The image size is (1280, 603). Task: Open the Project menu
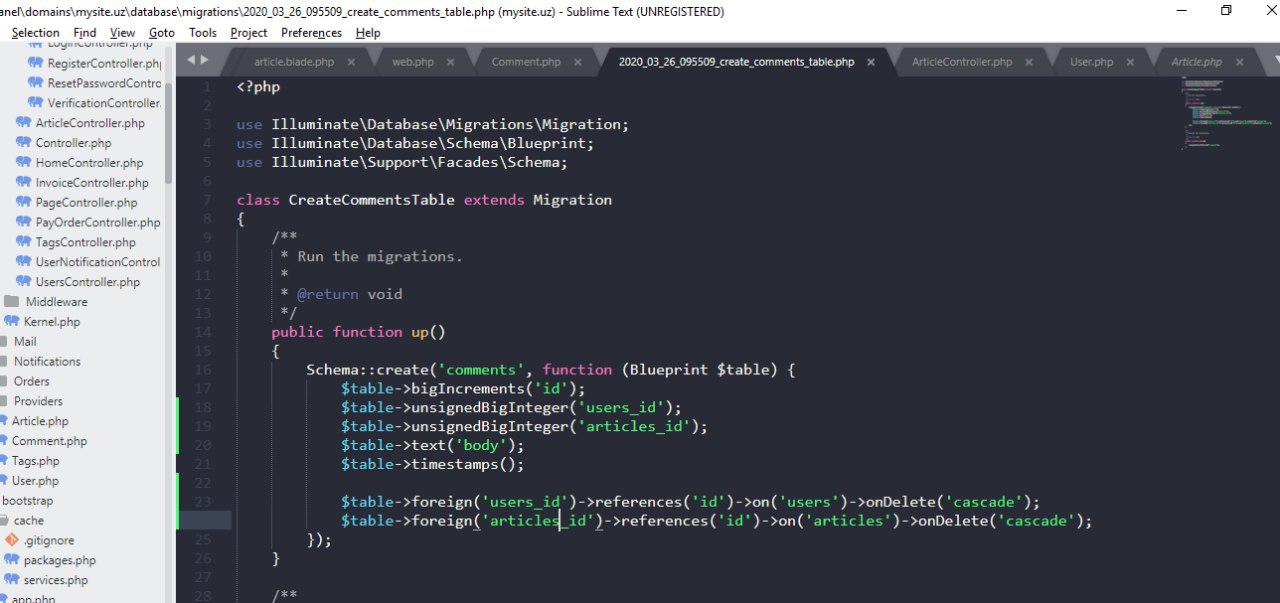click(249, 32)
